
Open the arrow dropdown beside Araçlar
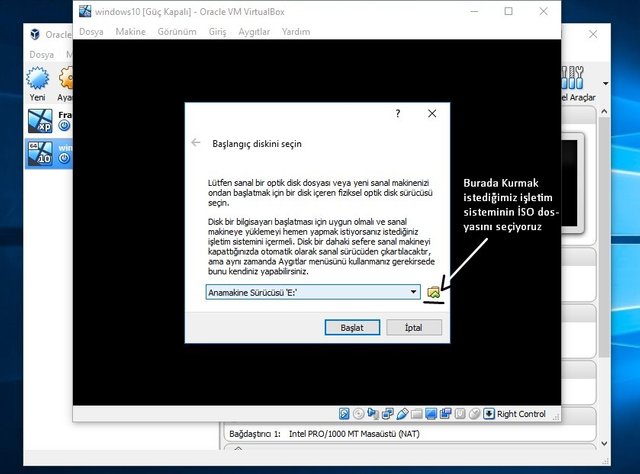(605, 83)
